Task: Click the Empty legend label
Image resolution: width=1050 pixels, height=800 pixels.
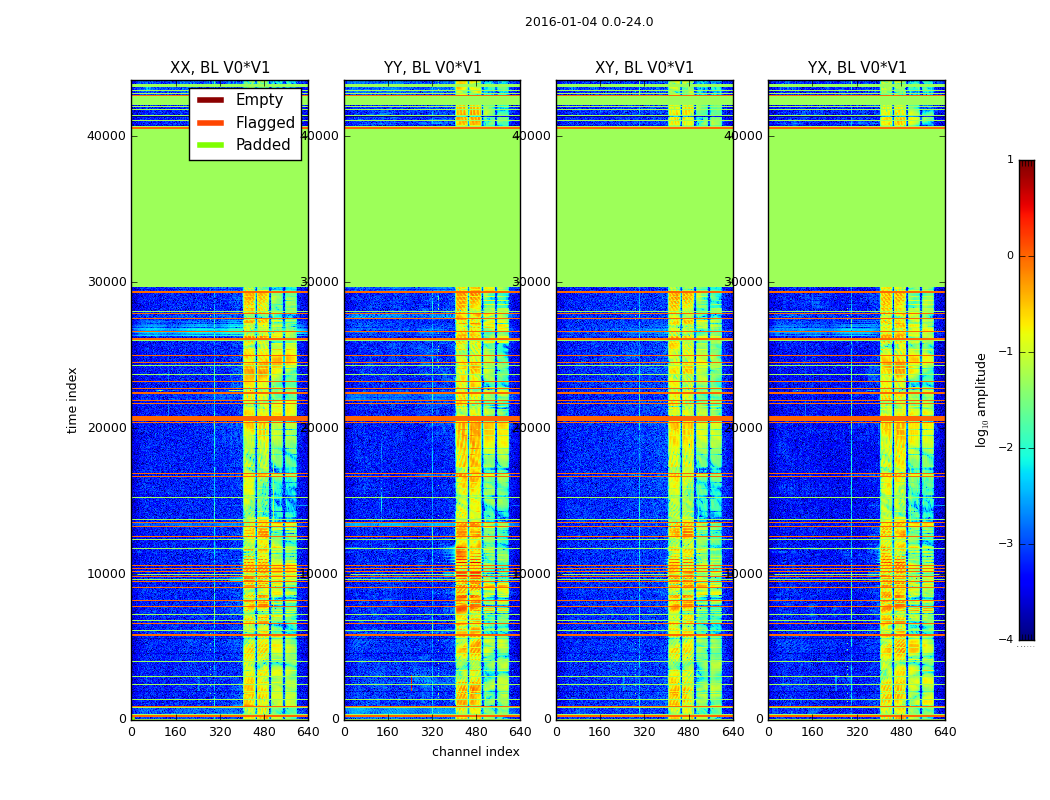Action: (259, 100)
